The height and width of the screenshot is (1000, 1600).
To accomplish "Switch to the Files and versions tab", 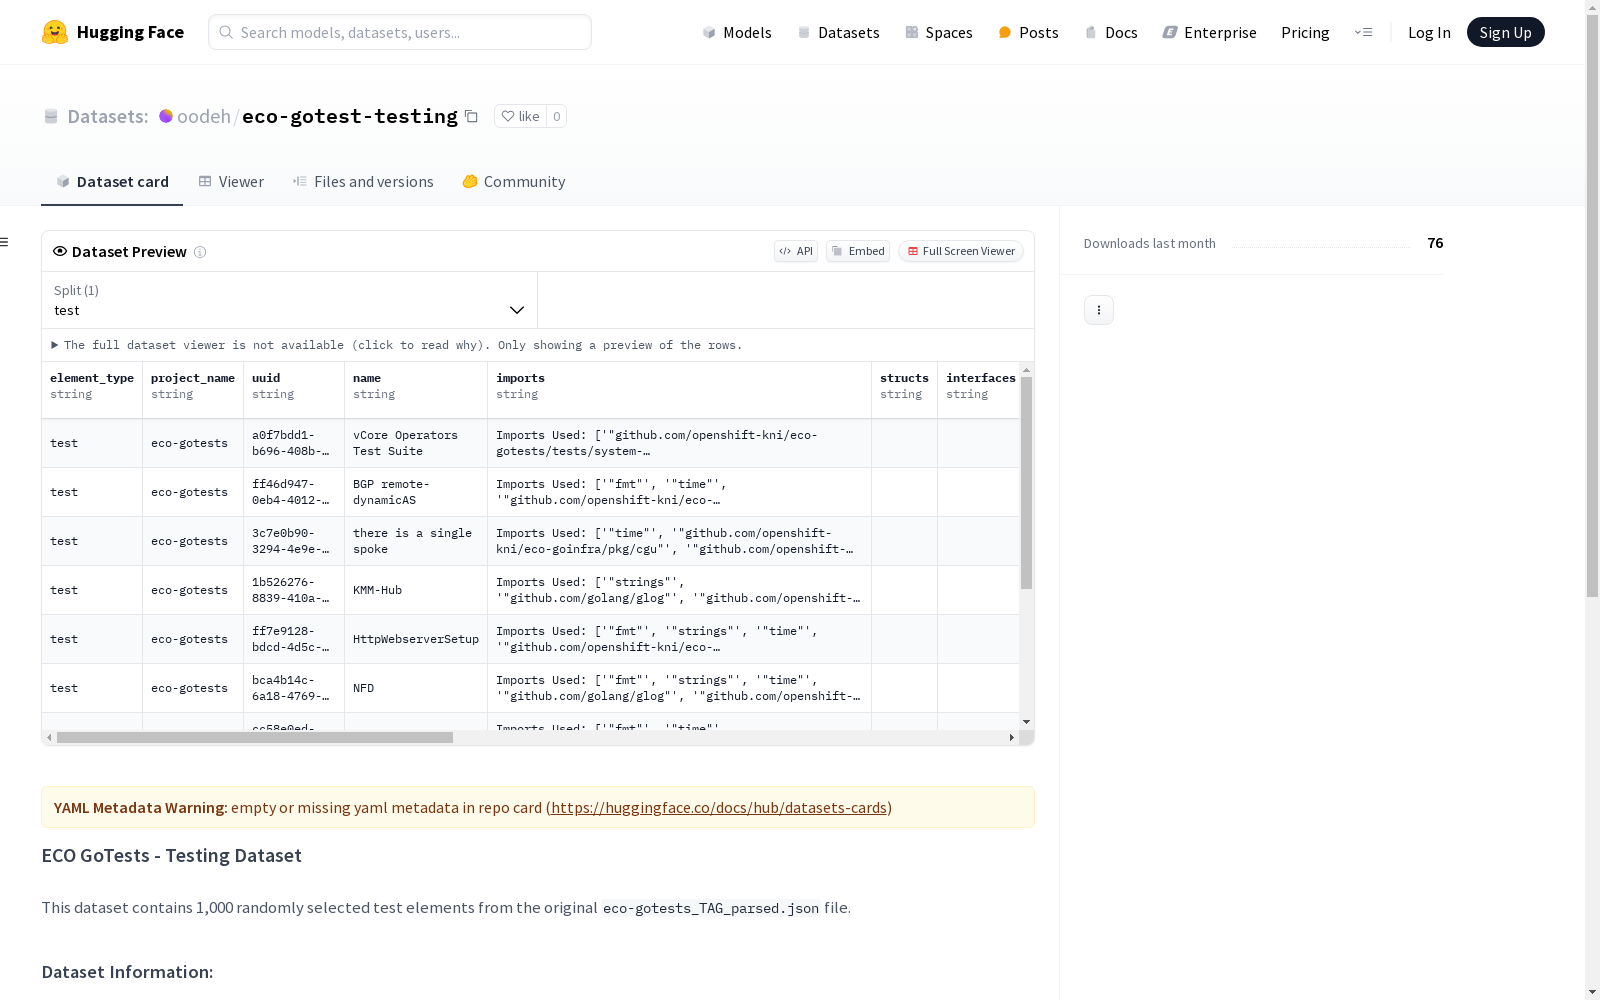I will click(x=363, y=181).
